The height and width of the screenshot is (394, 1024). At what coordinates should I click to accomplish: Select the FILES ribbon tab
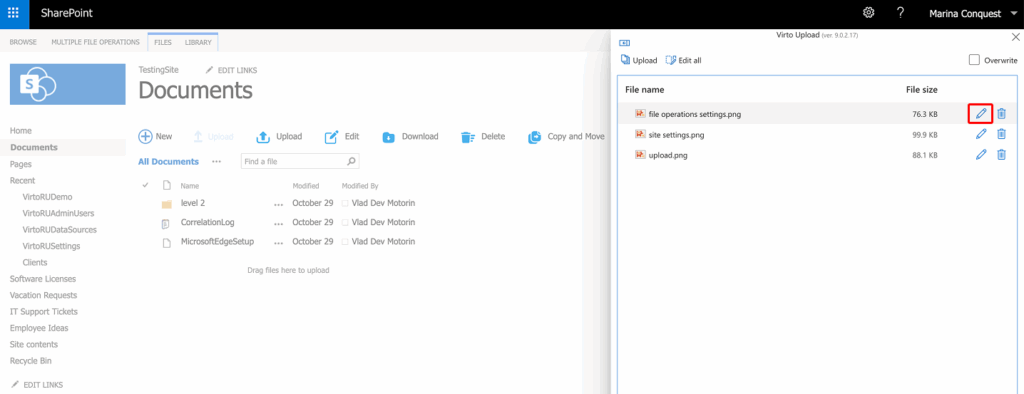click(163, 42)
